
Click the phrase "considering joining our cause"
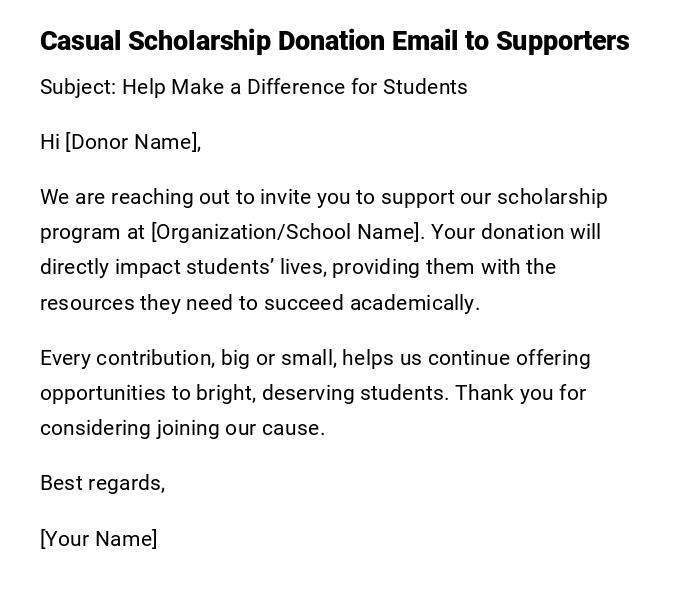[x=181, y=428]
